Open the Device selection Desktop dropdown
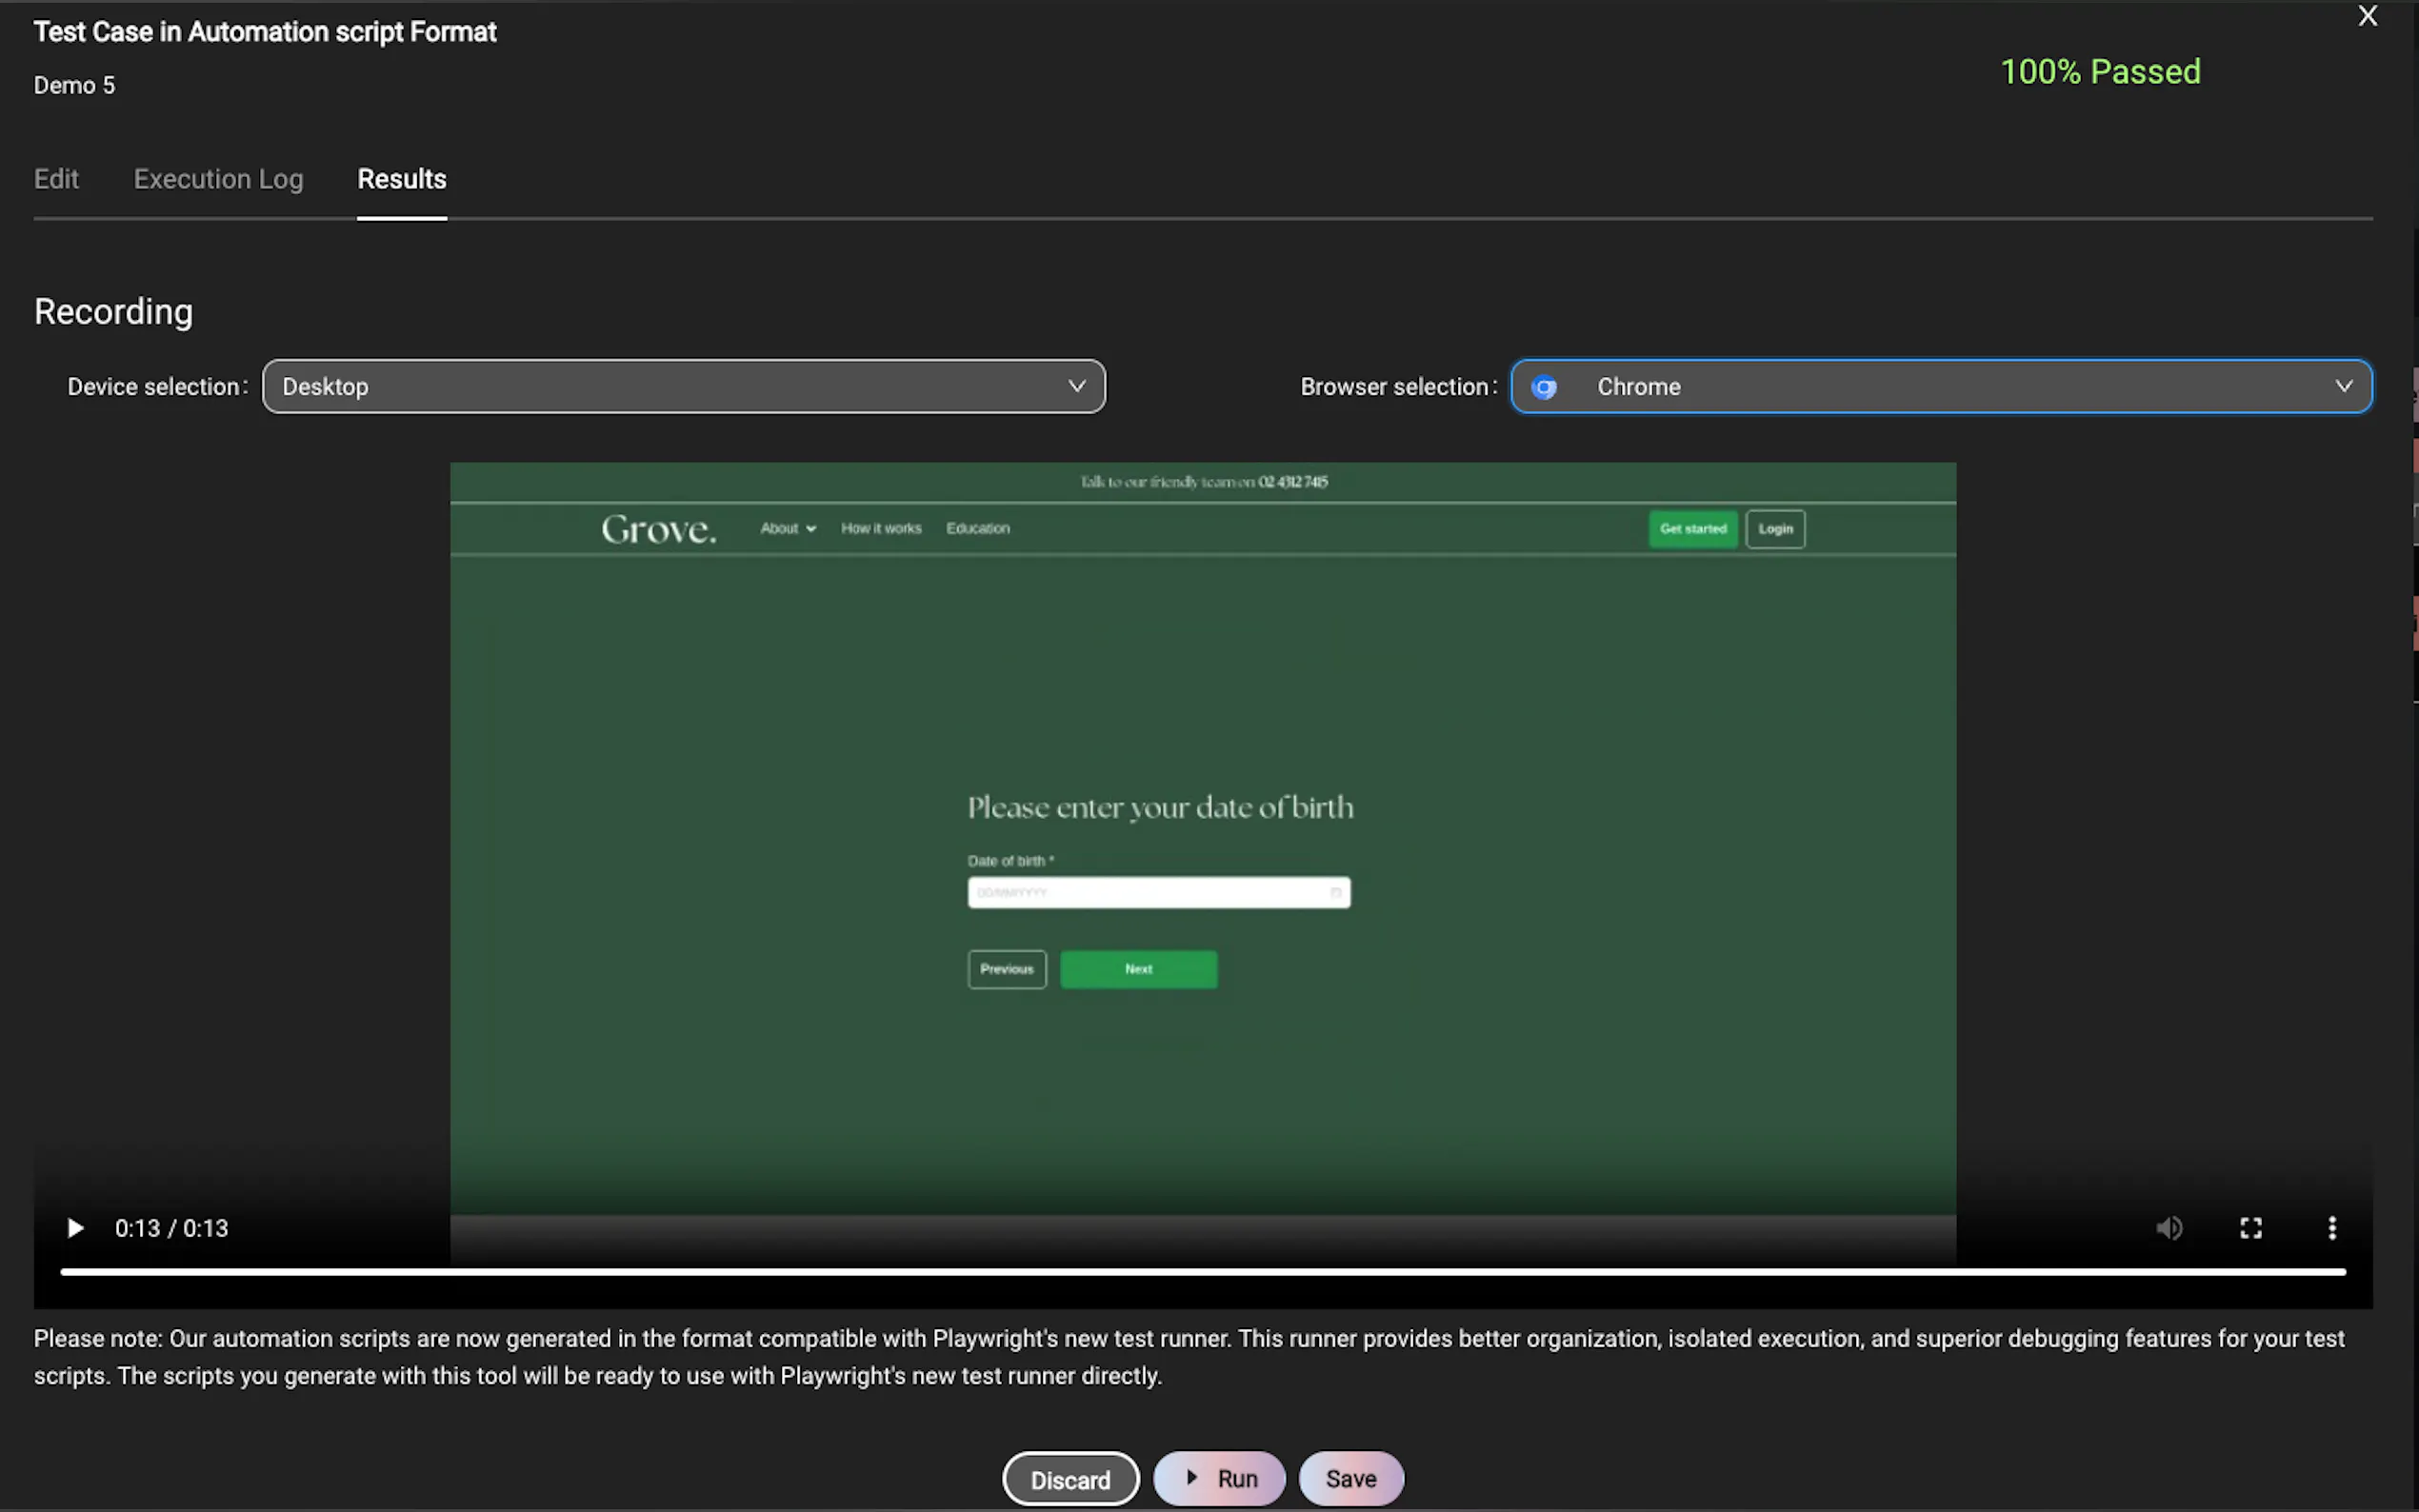The height and width of the screenshot is (1512, 2419). [x=683, y=387]
